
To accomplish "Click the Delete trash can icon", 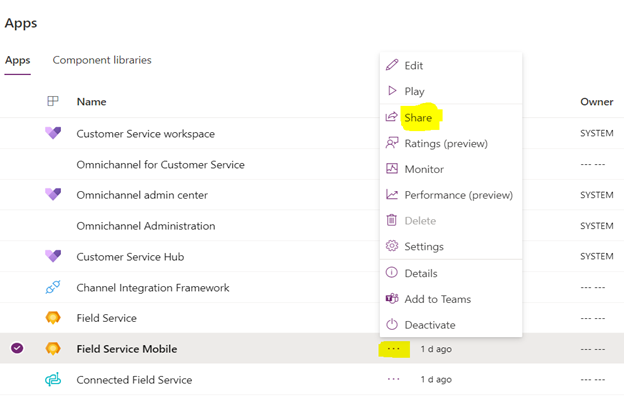I will point(392,220).
